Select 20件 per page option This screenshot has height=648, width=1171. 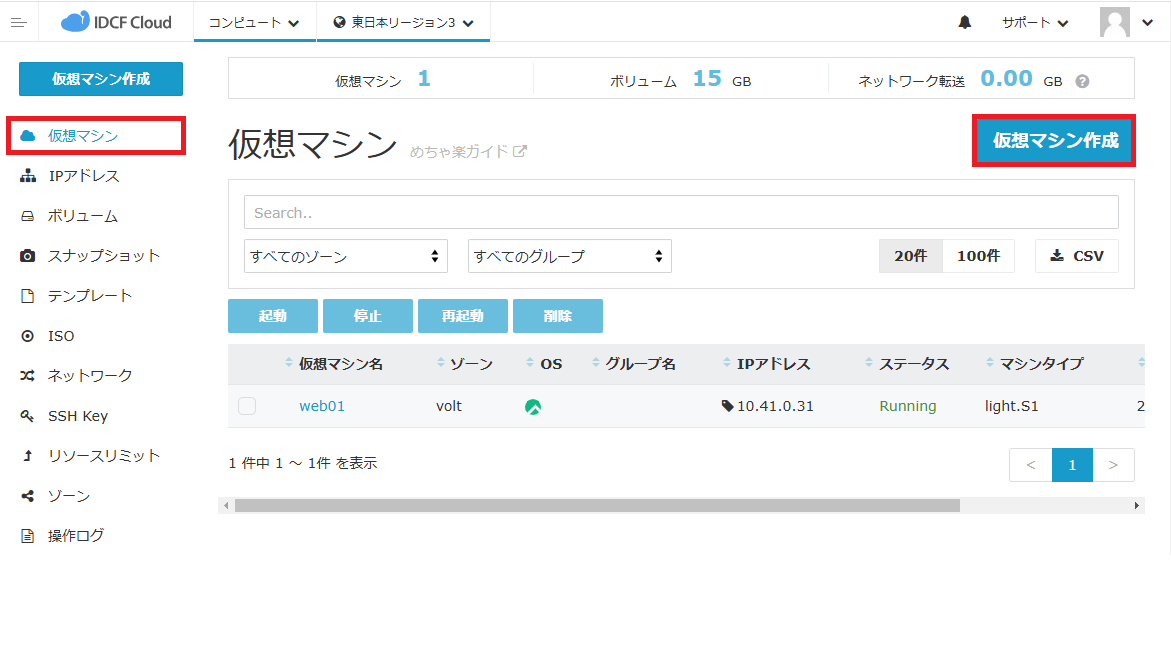click(910, 256)
